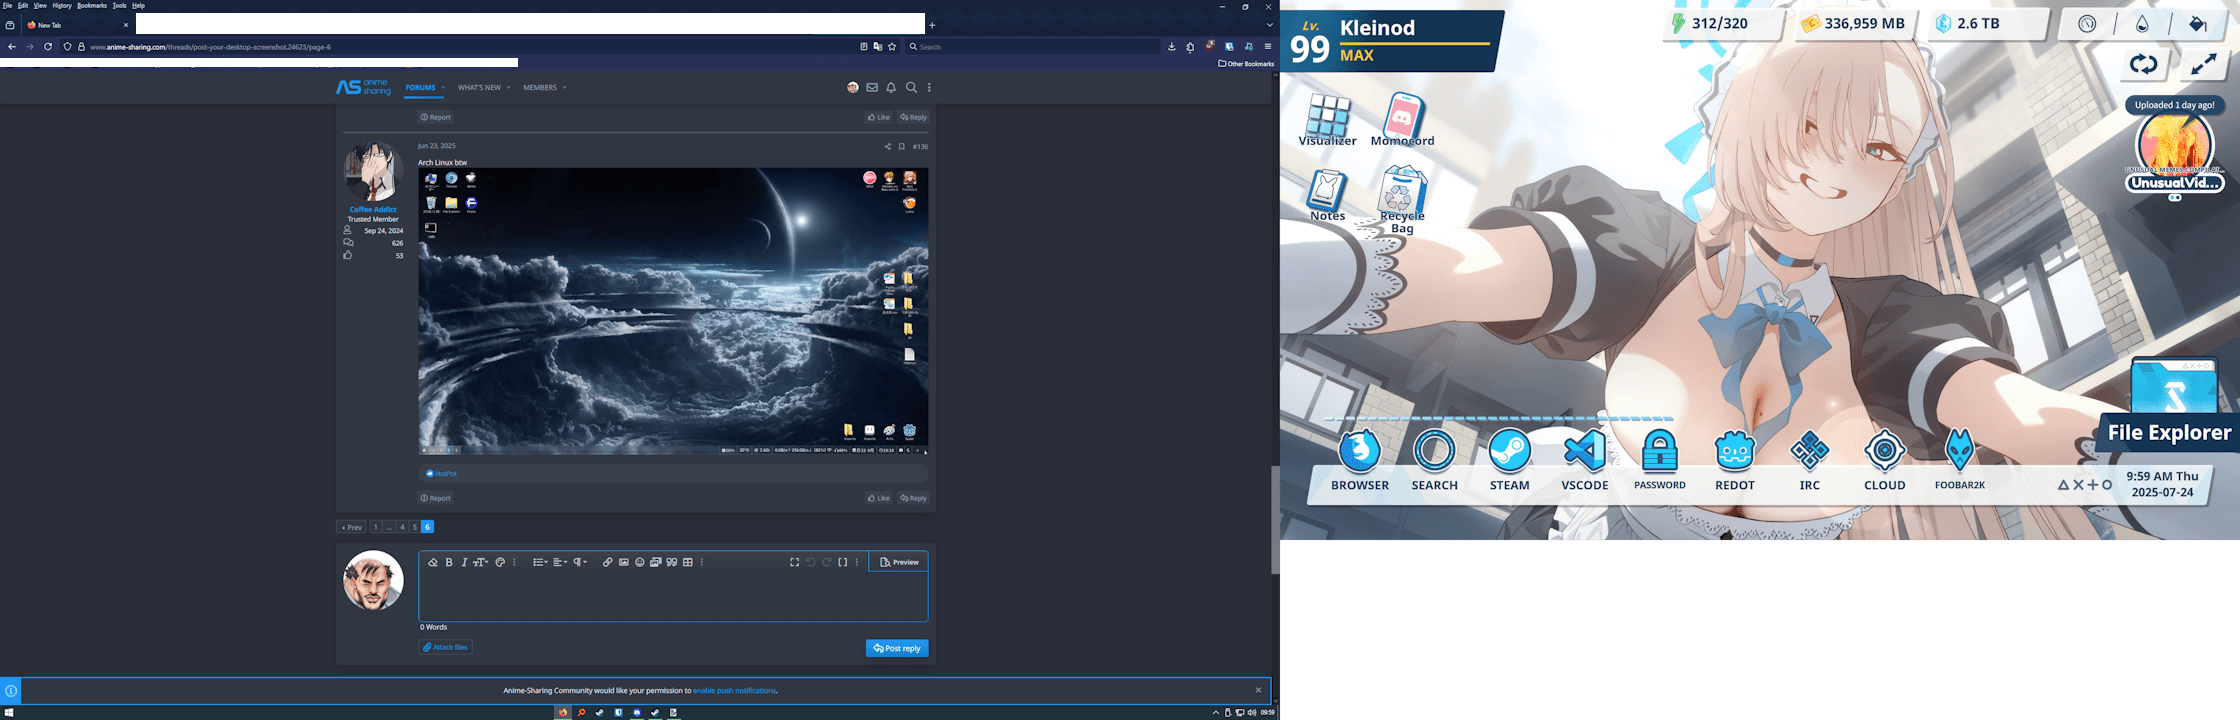
Task: Dismiss the push notification banner
Action: pos(1258,690)
